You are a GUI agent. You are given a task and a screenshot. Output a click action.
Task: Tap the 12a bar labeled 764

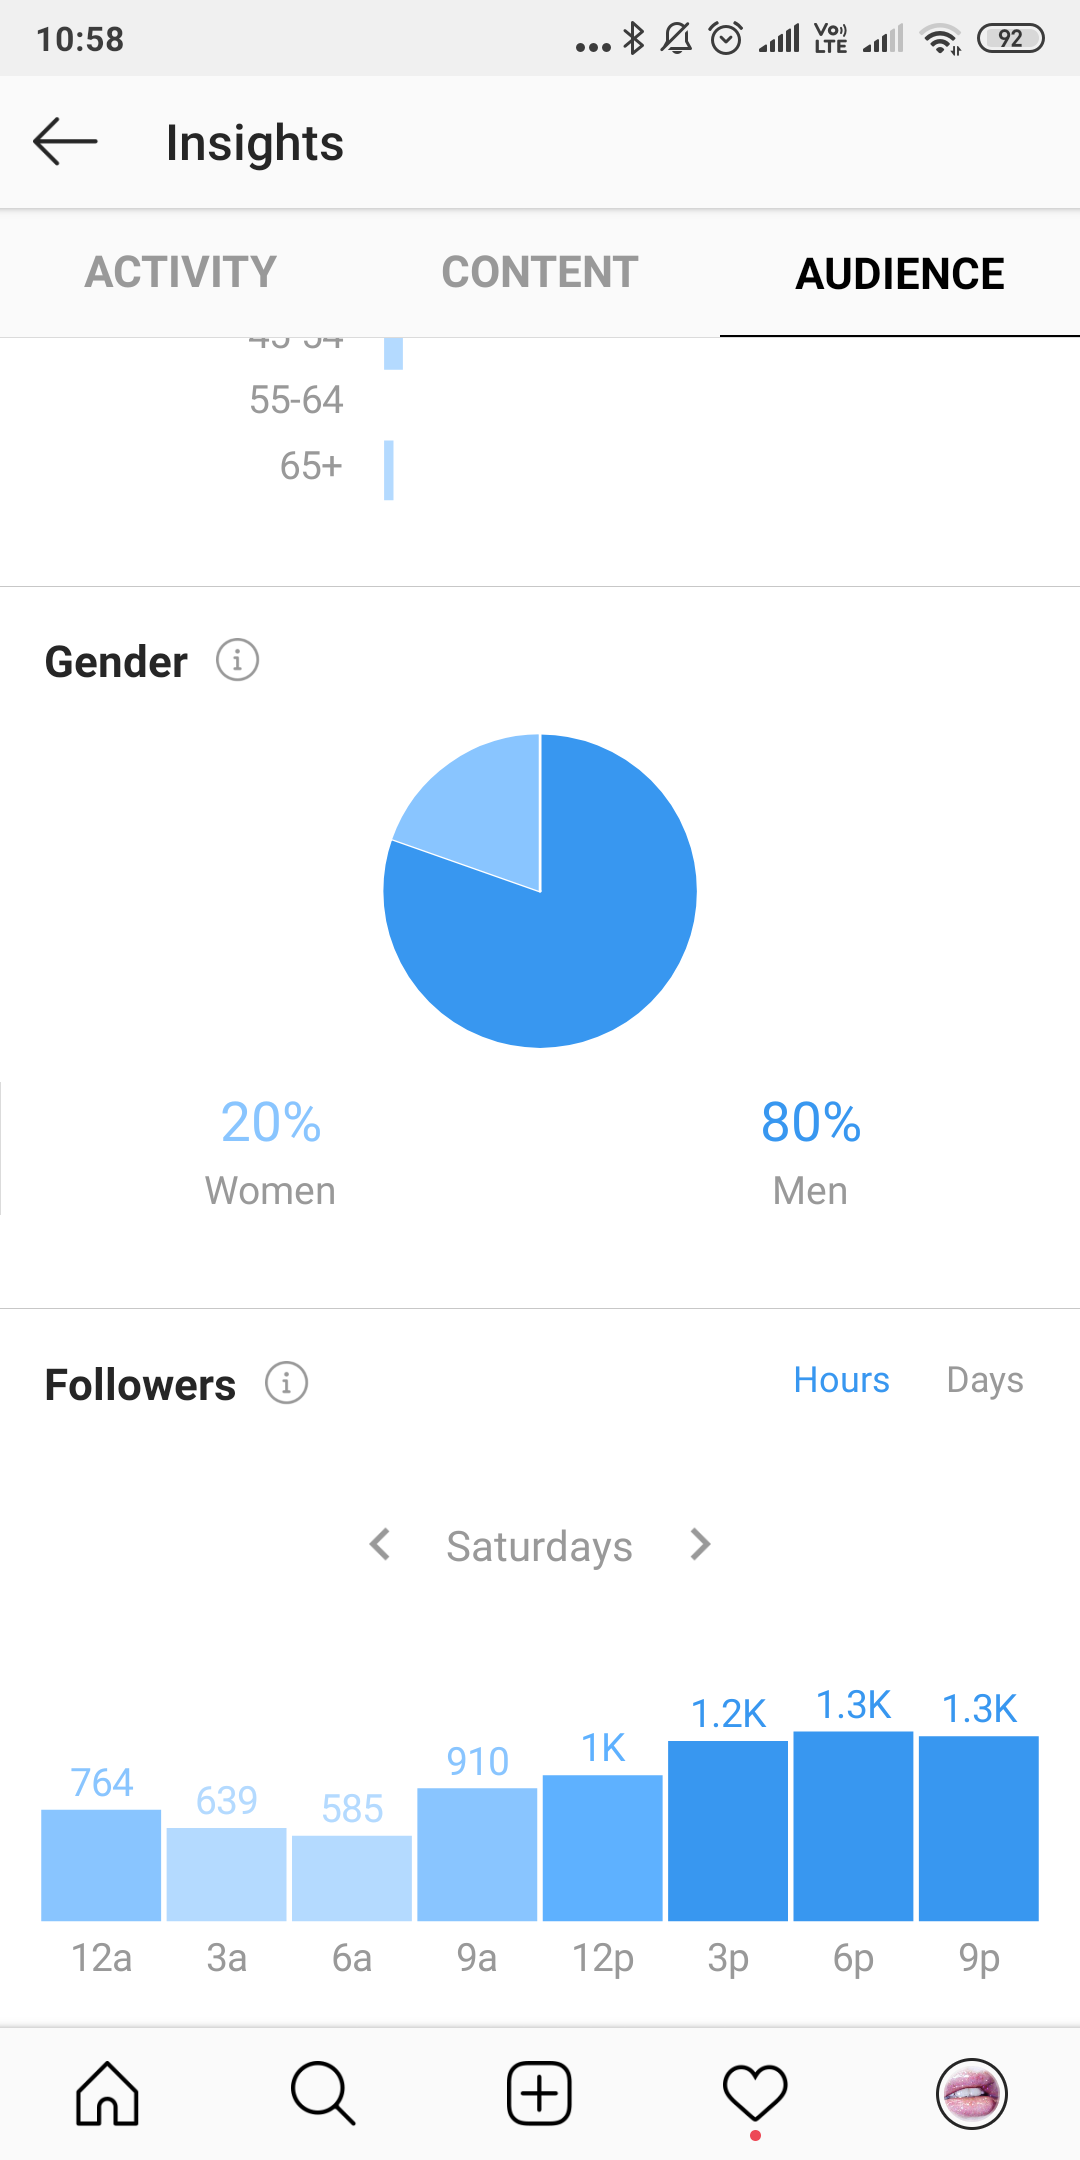coord(101,1865)
